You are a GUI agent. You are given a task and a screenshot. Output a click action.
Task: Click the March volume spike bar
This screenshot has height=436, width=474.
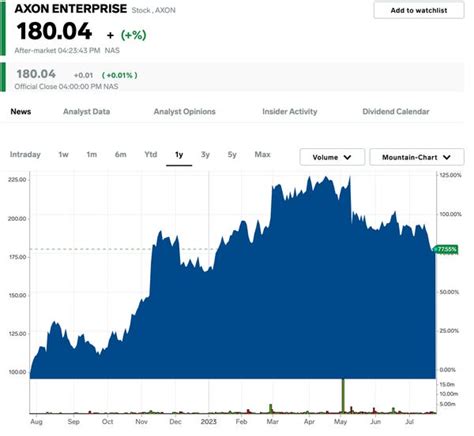point(271,408)
